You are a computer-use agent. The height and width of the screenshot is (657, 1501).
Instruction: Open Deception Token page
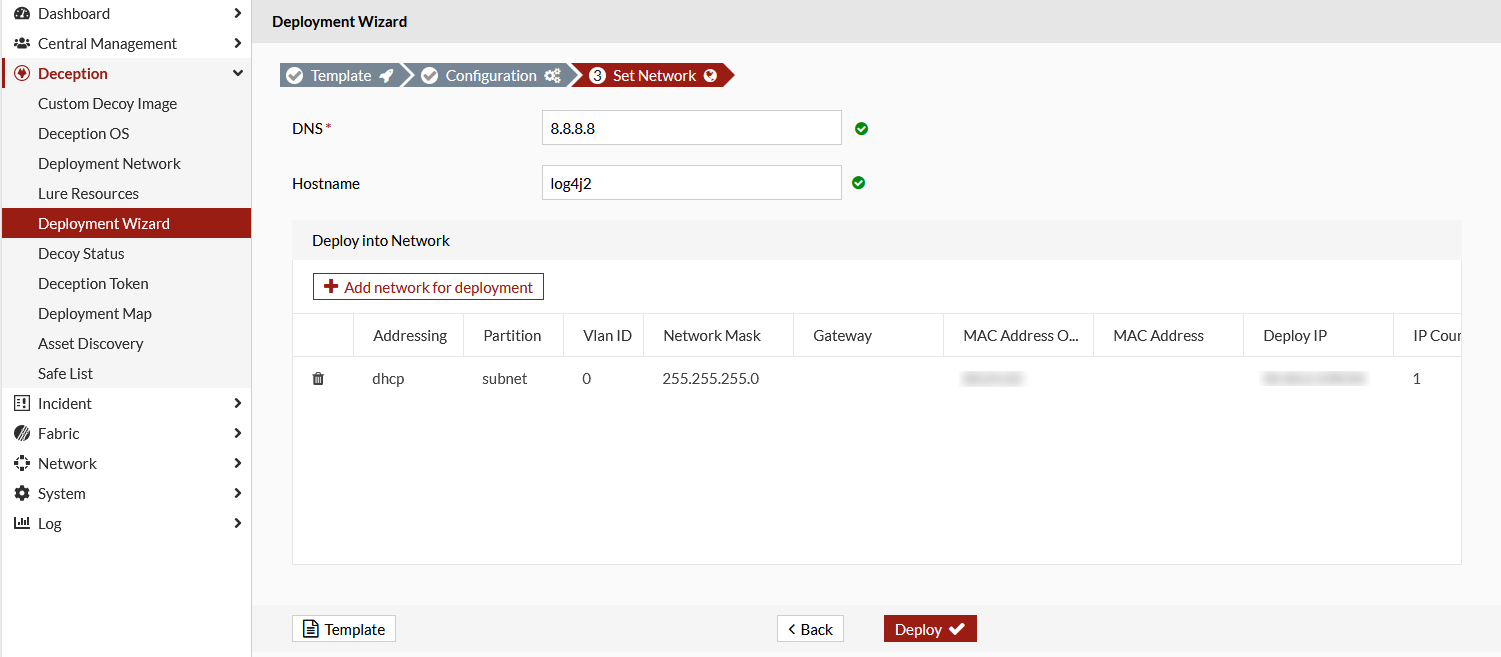point(126,284)
